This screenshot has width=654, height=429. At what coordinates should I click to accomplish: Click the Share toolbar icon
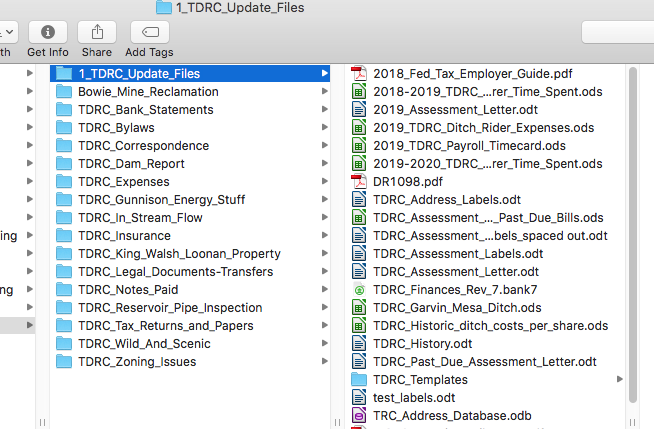tap(97, 33)
